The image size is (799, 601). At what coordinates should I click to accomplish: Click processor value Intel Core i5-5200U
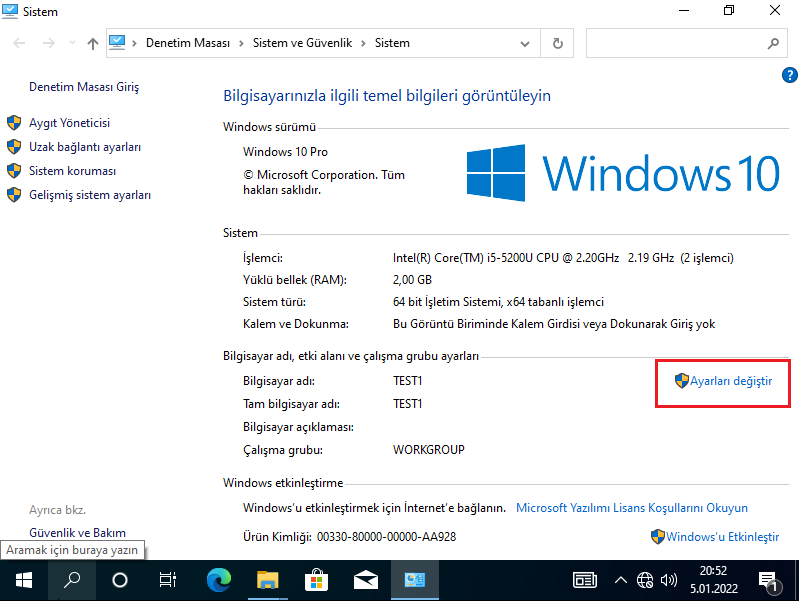coord(563,258)
